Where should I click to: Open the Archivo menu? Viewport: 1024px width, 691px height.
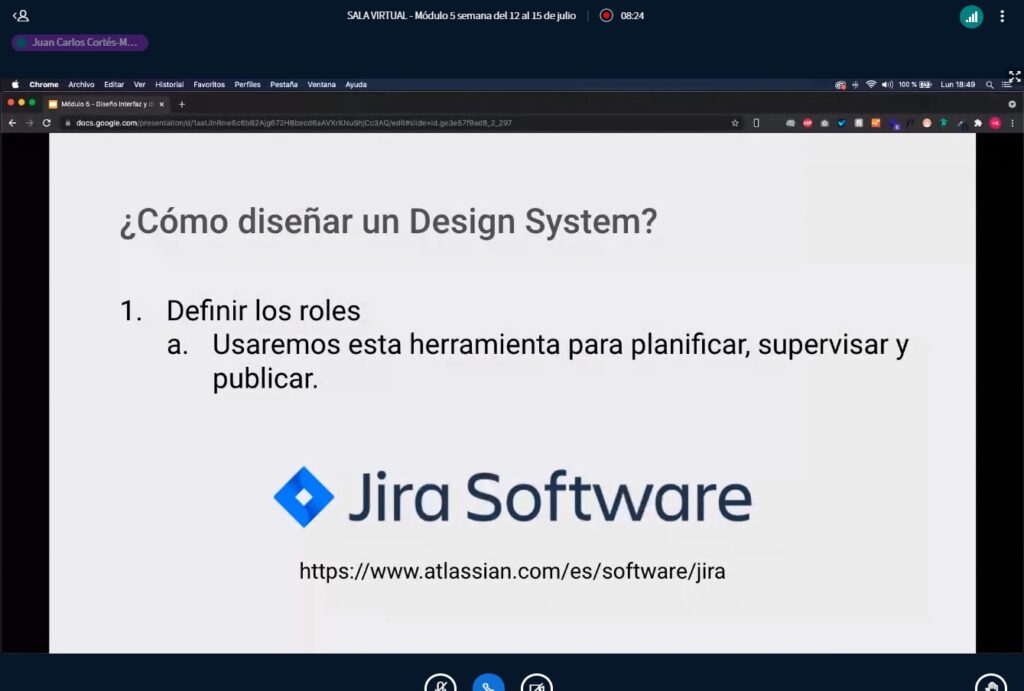pyautogui.click(x=81, y=84)
